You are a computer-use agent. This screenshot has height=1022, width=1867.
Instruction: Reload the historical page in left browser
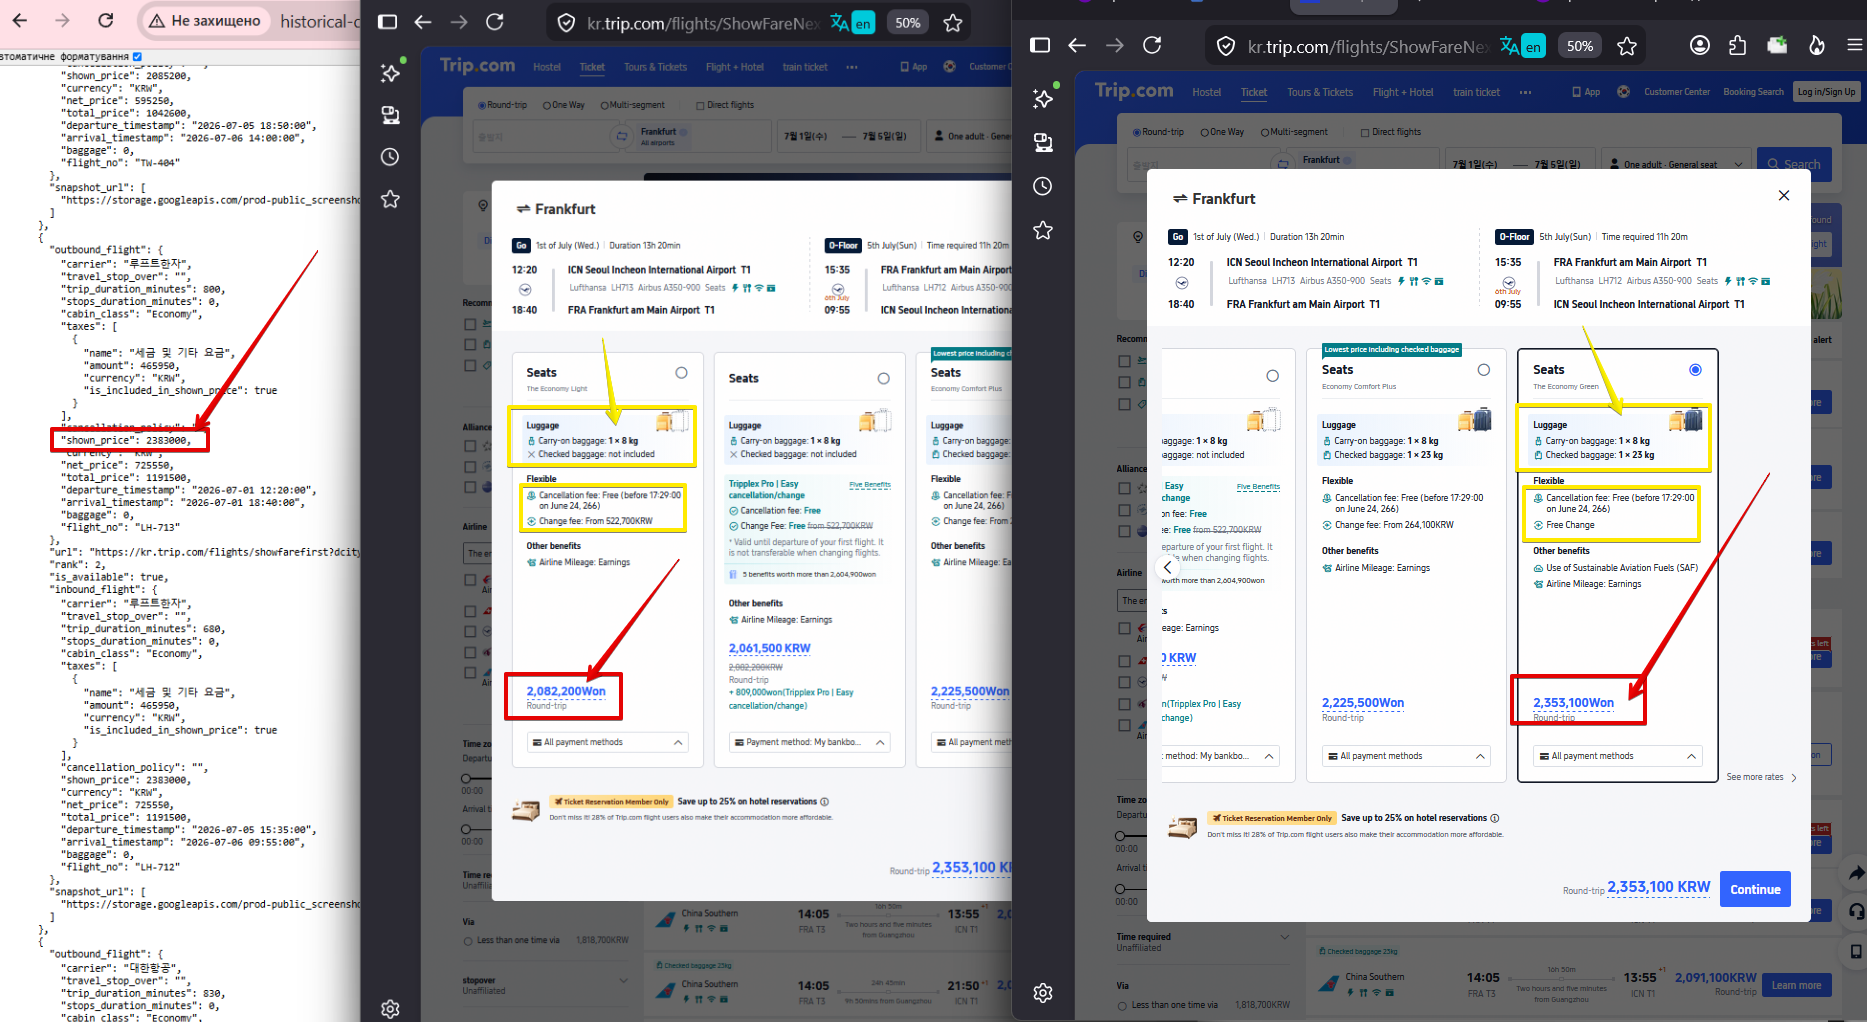coord(106,20)
